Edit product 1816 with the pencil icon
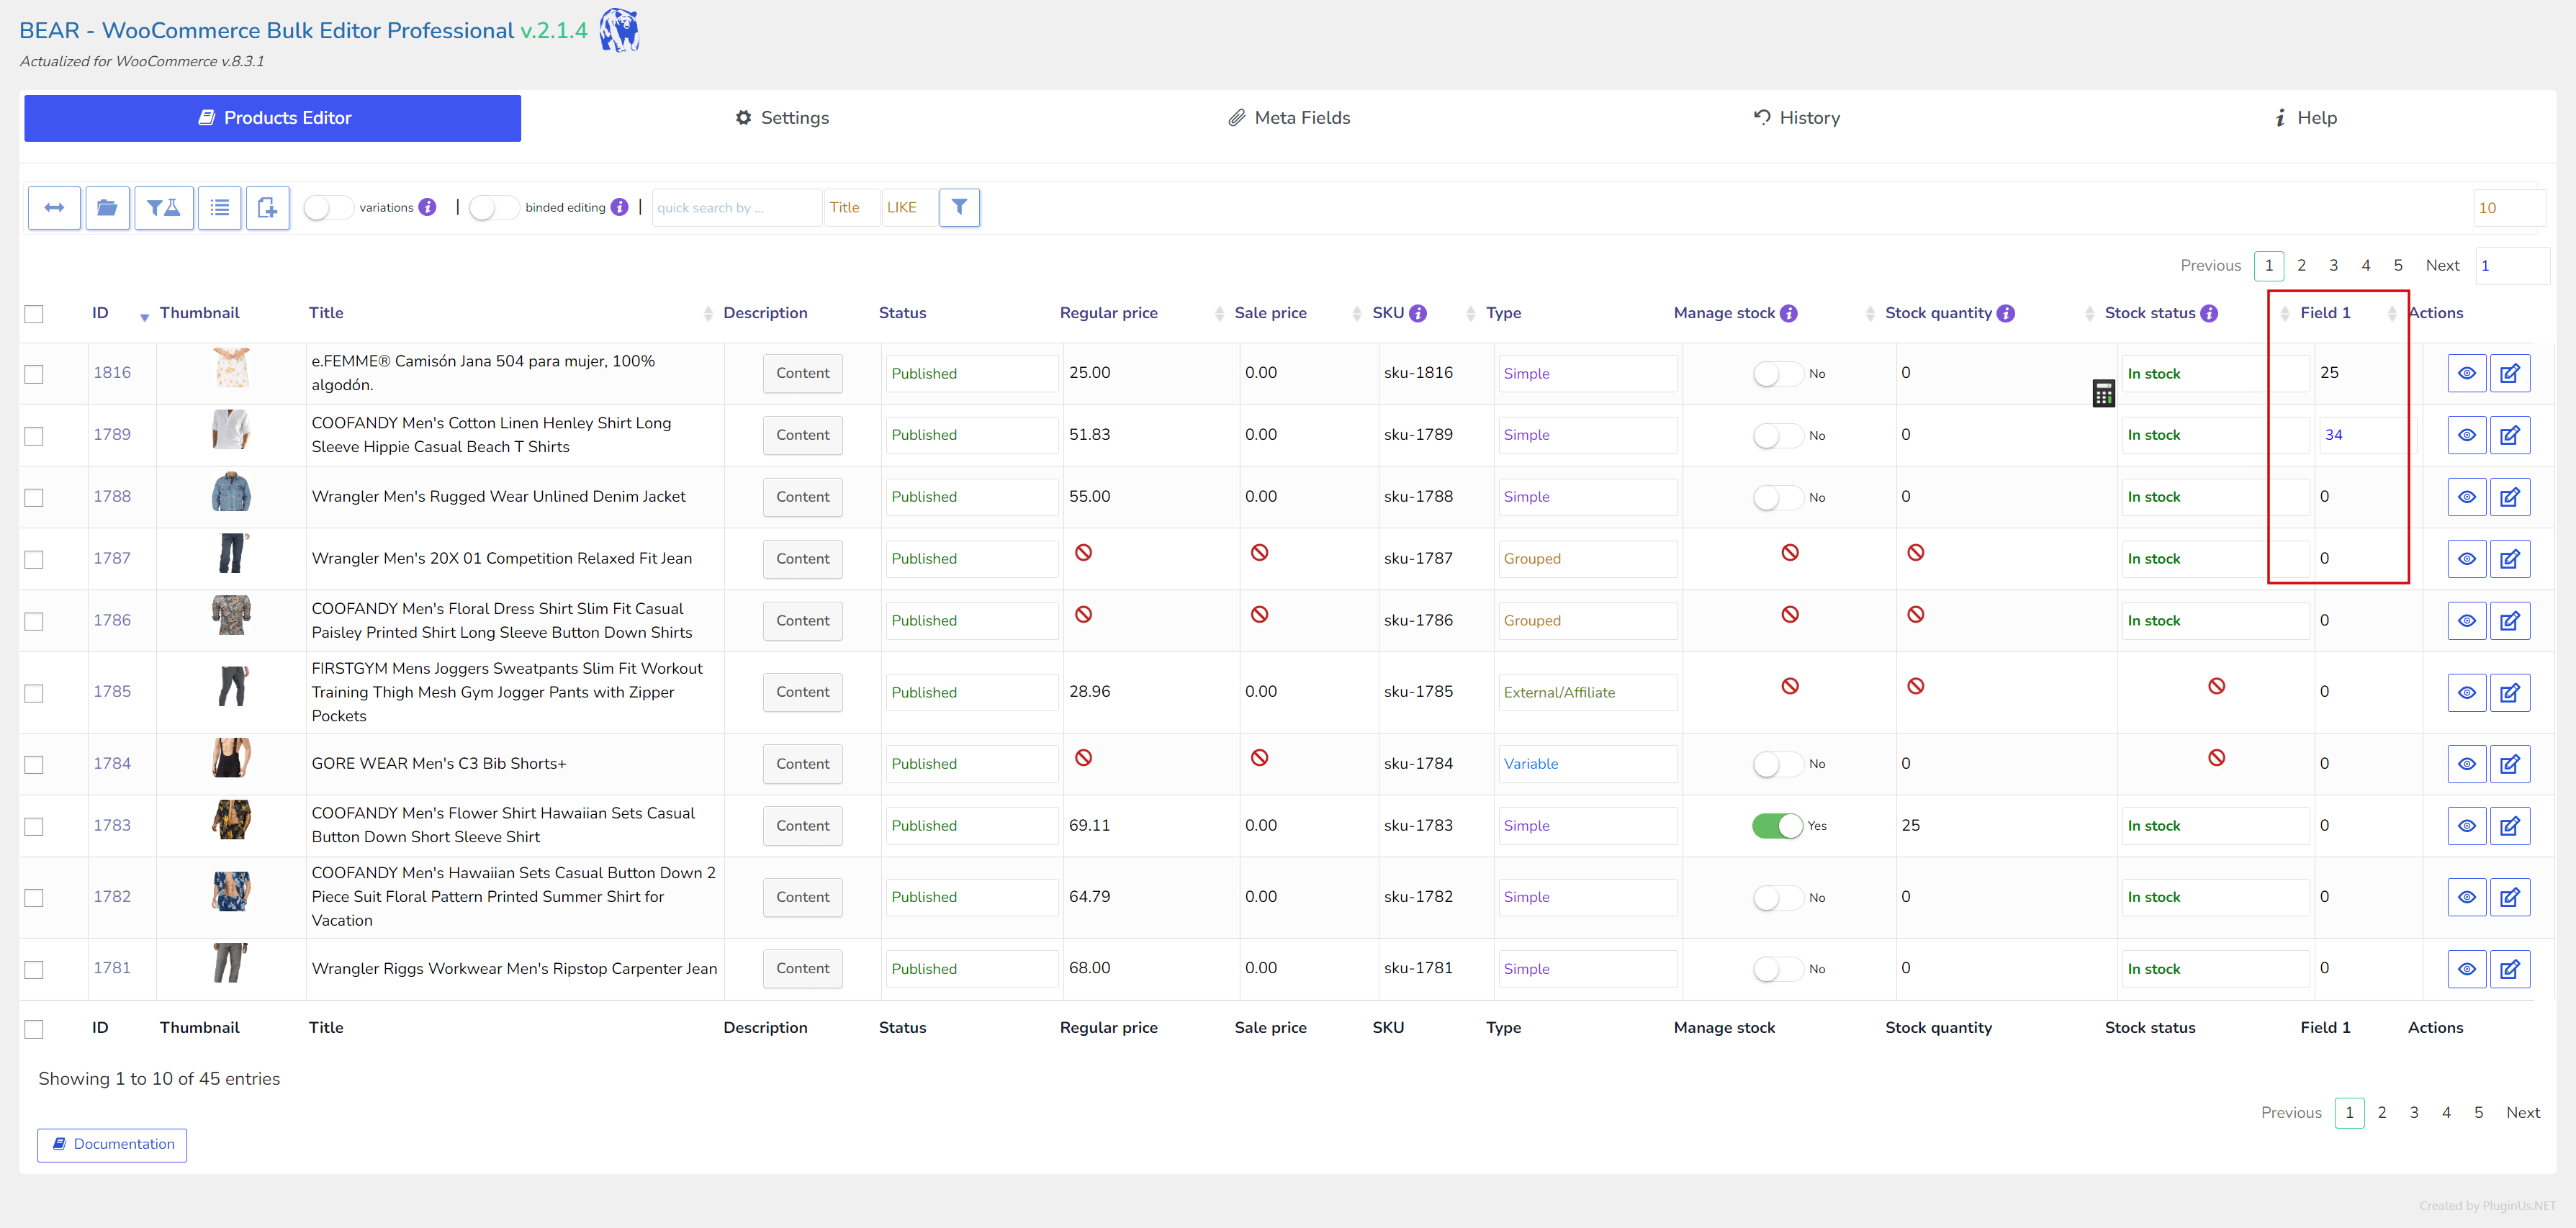The image size is (2576, 1228). 2509,373
